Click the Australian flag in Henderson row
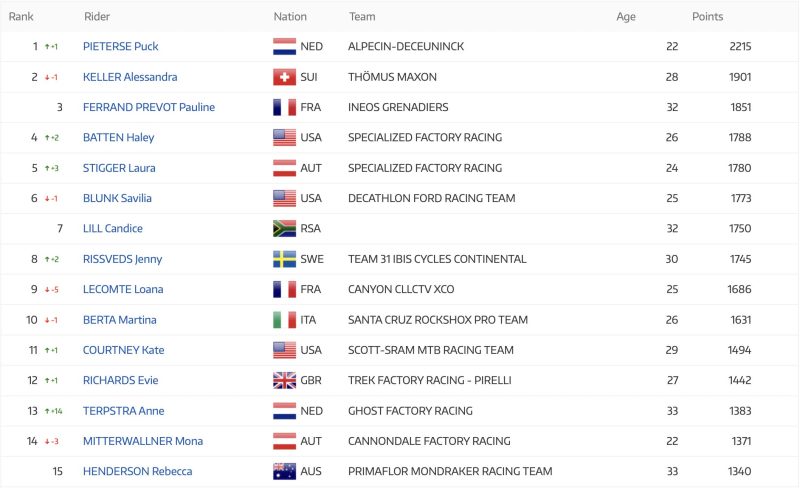The height and width of the screenshot is (488, 800). pyautogui.click(x=284, y=471)
